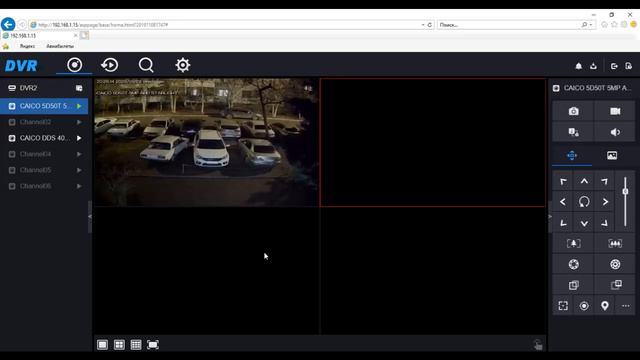Open more PTZ options ellipsis
This screenshot has height=360, width=640.
(625, 306)
